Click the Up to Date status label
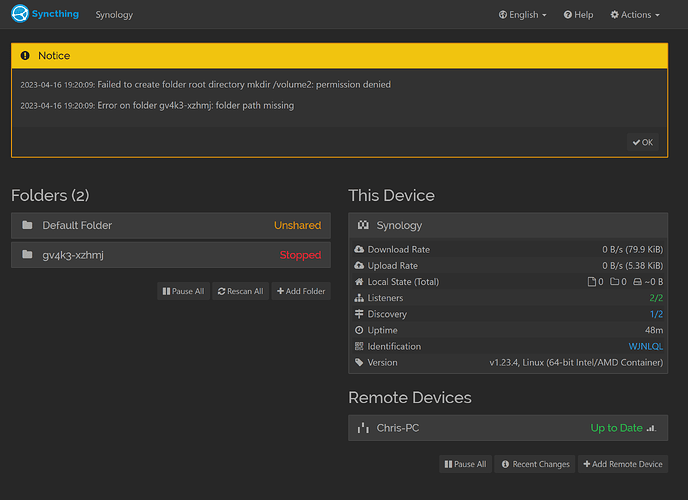 [x=616, y=428]
